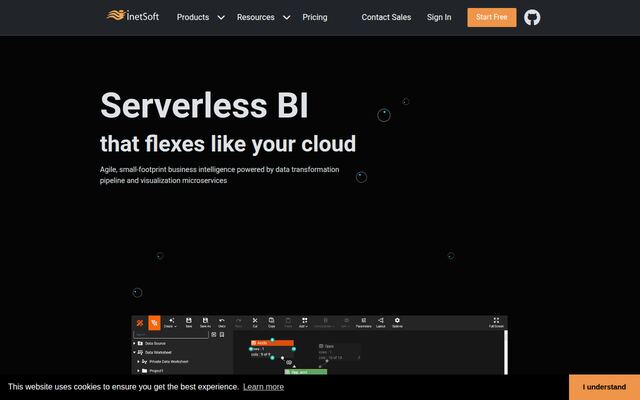Open the Create dropdown in toolbar
The image size is (640, 400).
[171, 322]
